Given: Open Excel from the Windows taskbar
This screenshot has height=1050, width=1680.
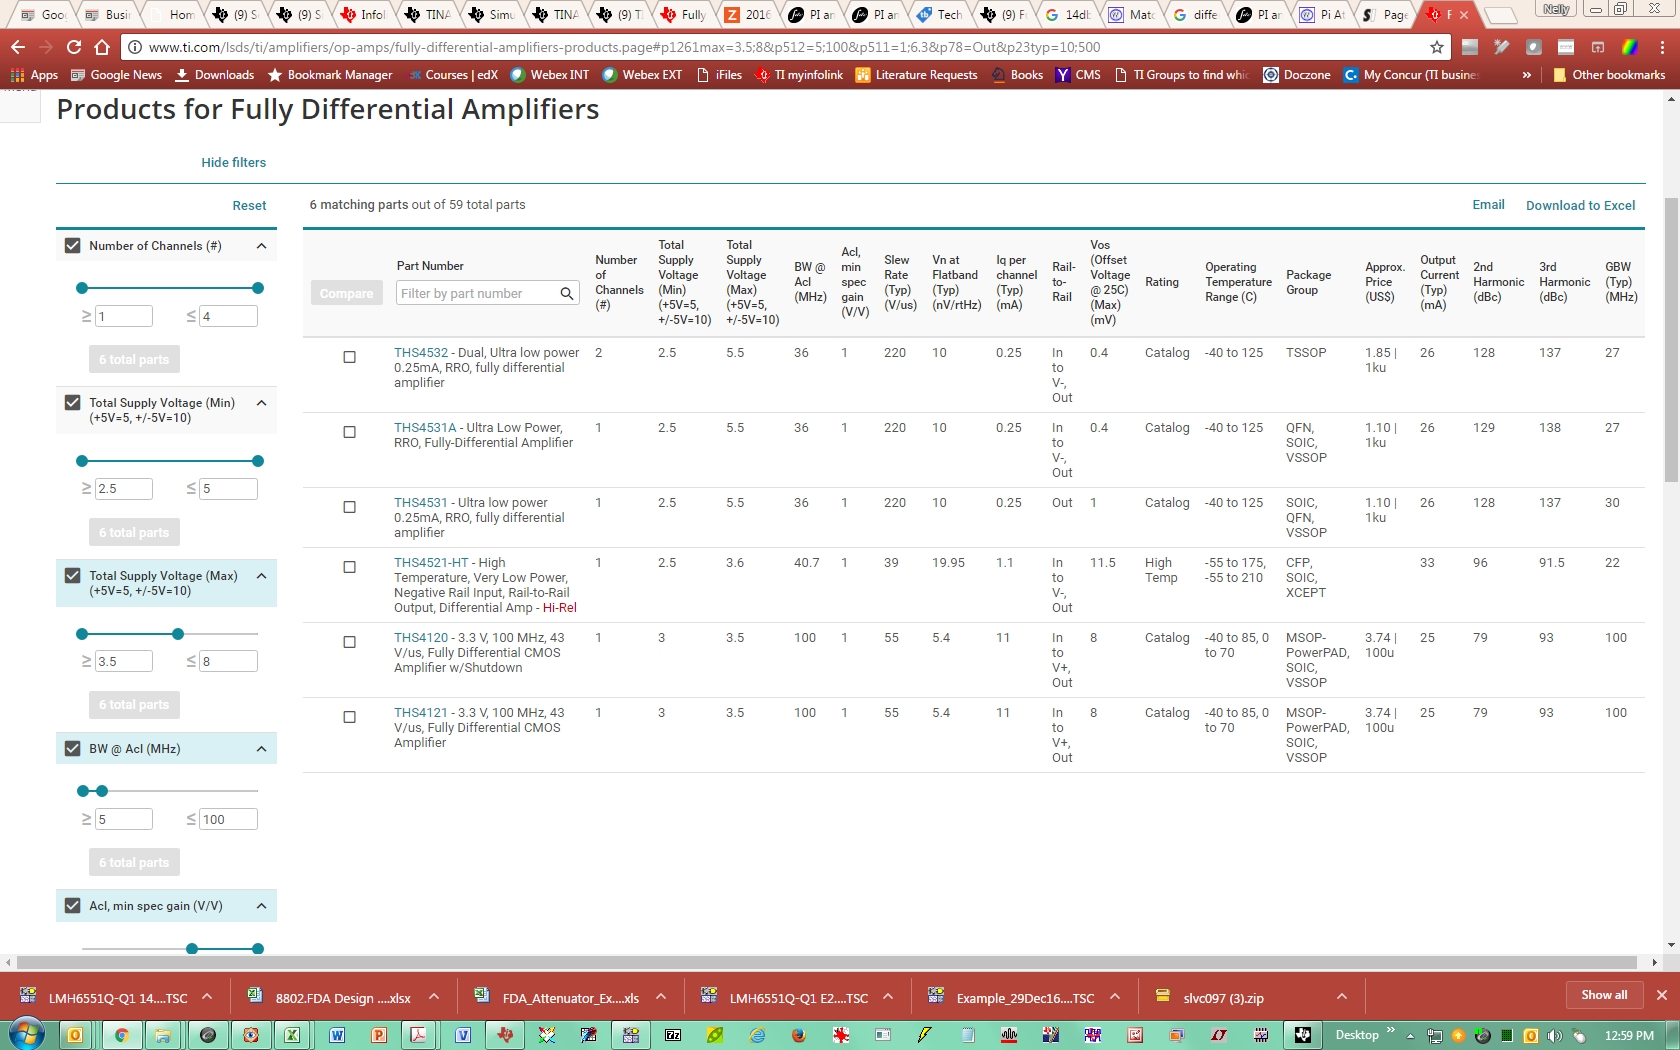Looking at the screenshot, I should [x=292, y=1035].
